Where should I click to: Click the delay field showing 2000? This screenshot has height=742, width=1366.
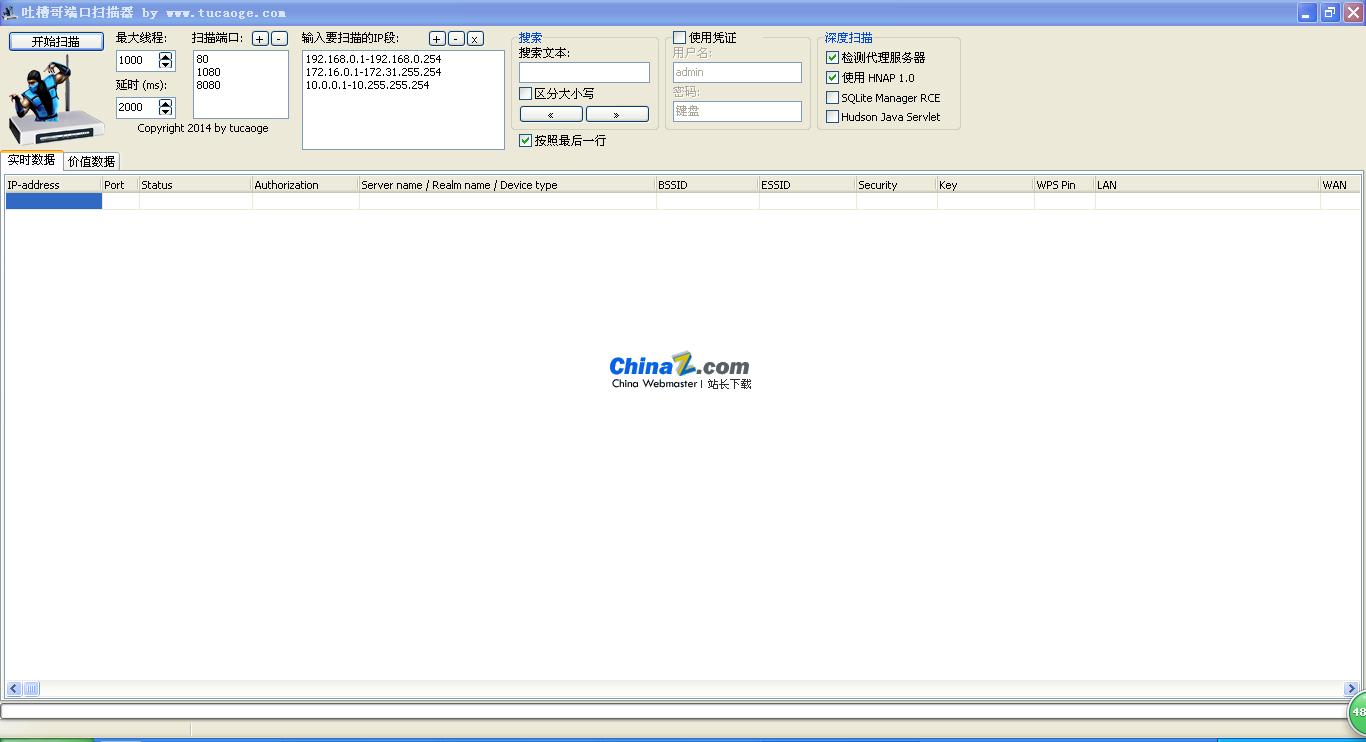pos(137,107)
